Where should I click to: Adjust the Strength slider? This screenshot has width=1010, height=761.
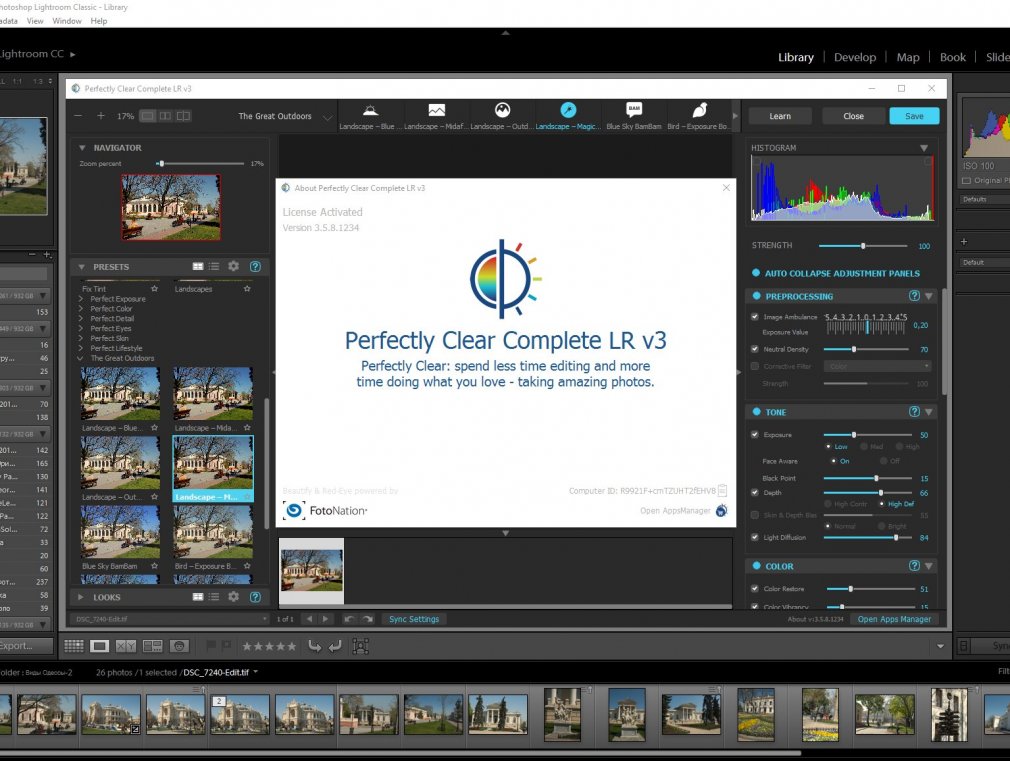click(x=863, y=246)
